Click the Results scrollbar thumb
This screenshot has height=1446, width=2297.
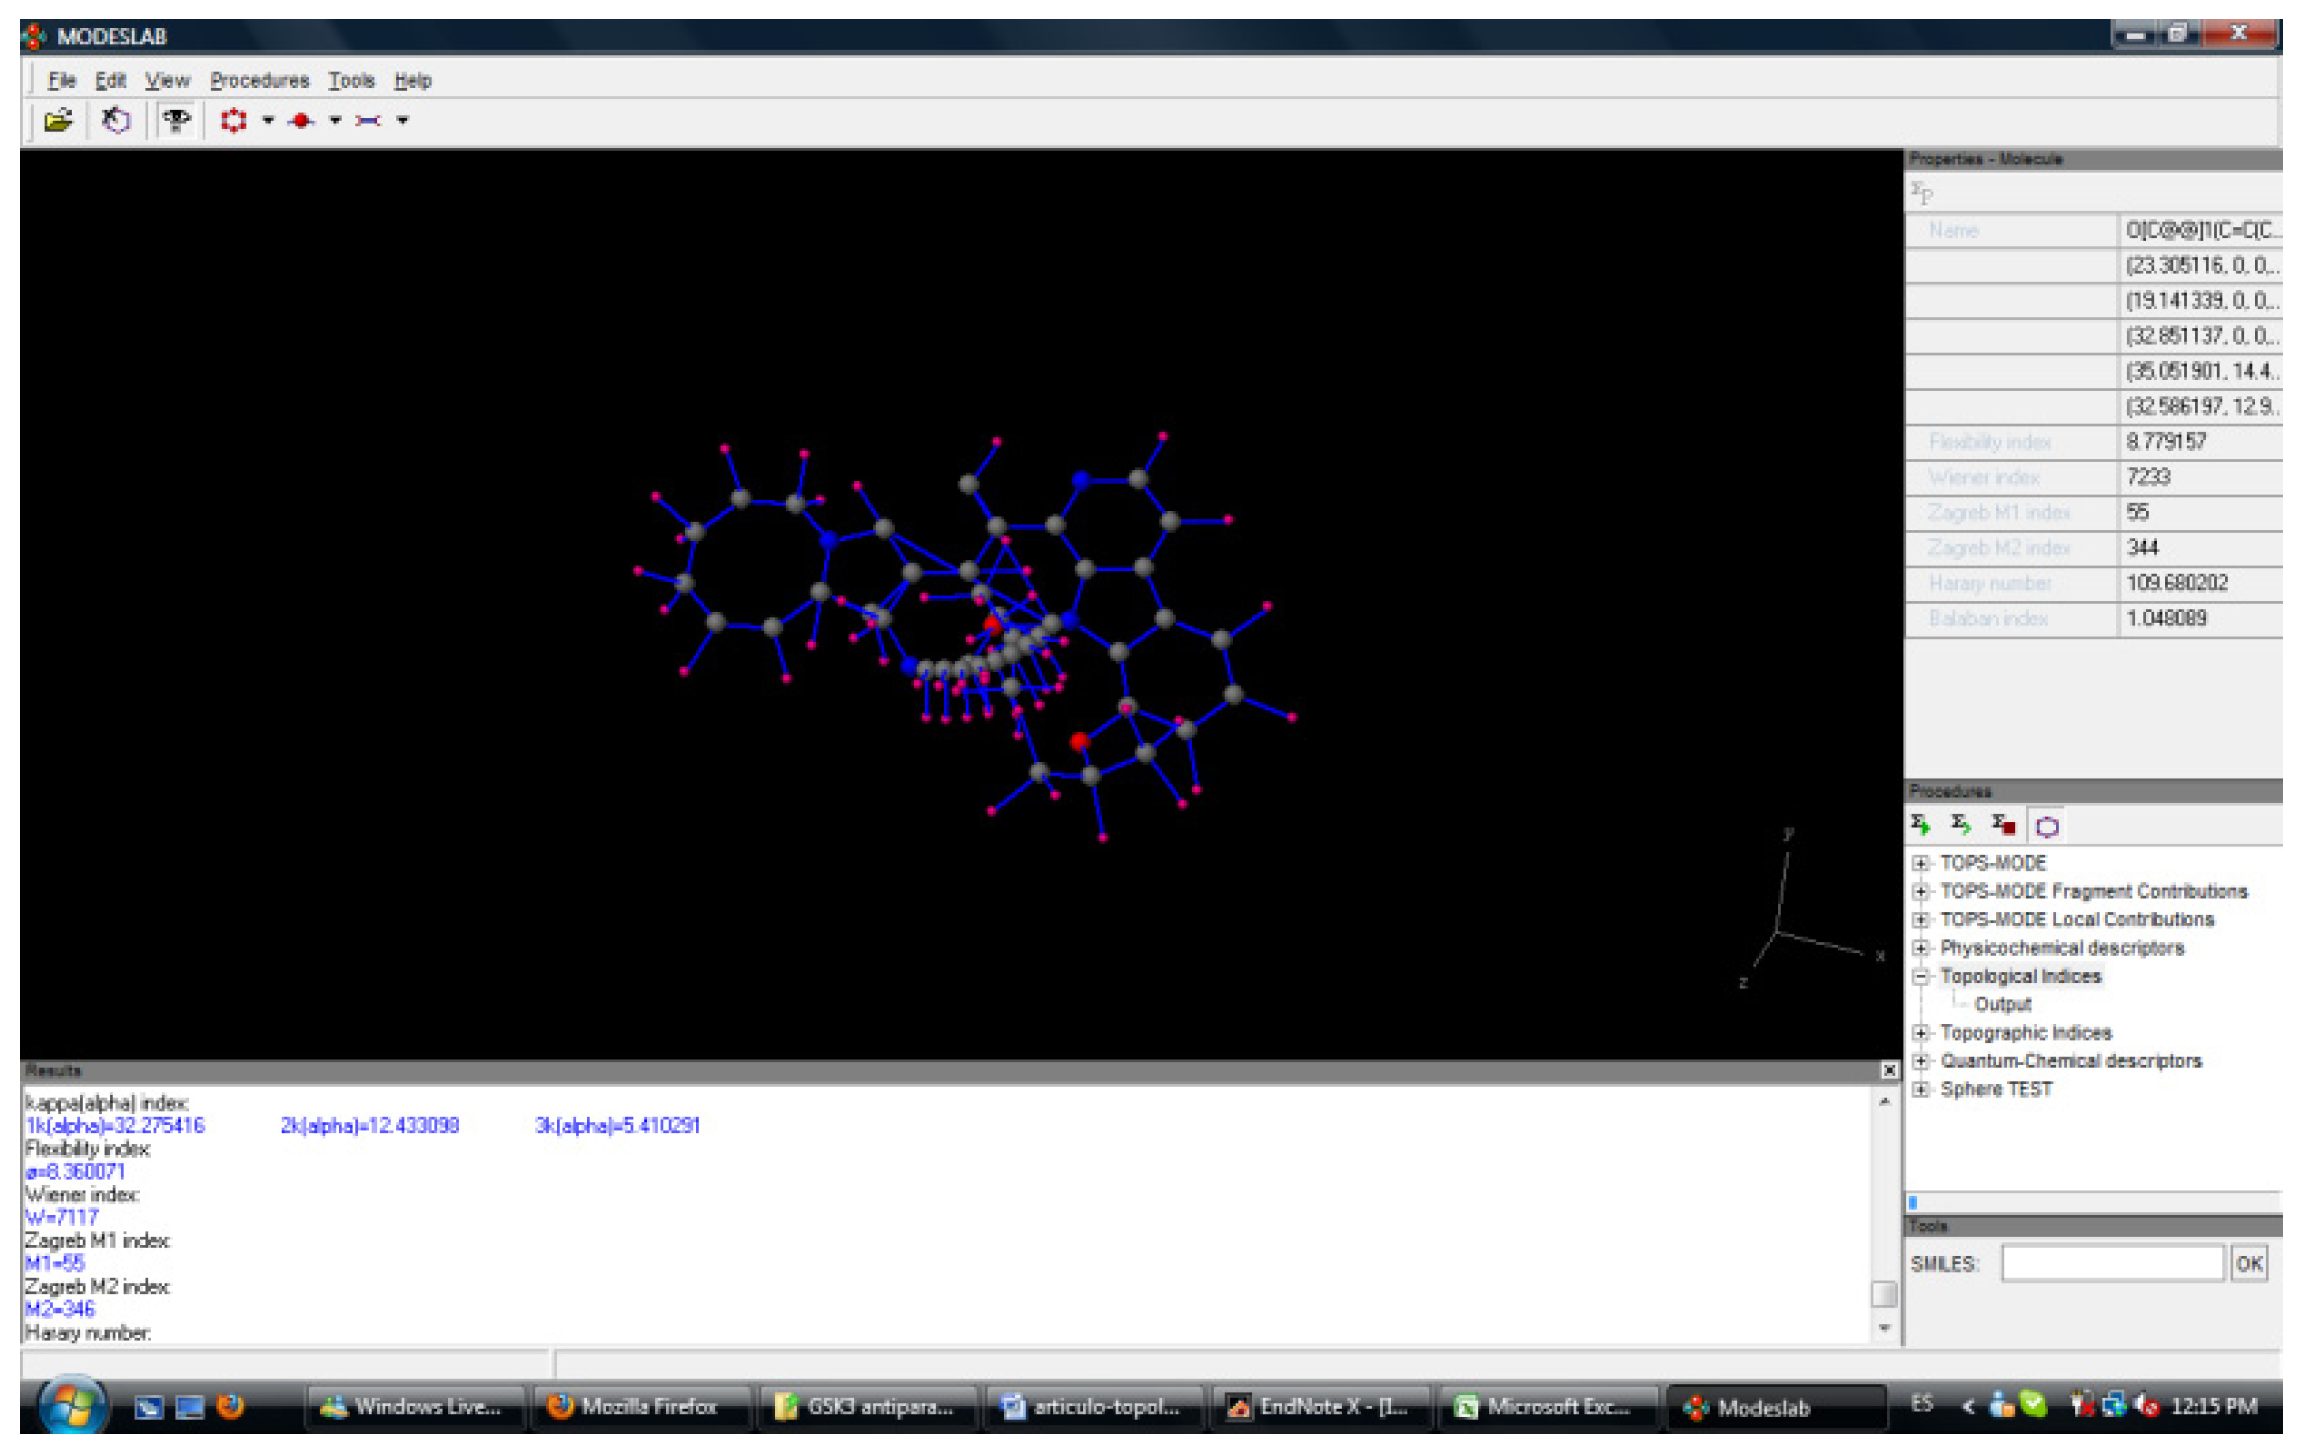pyautogui.click(x=1884, y=1294)
